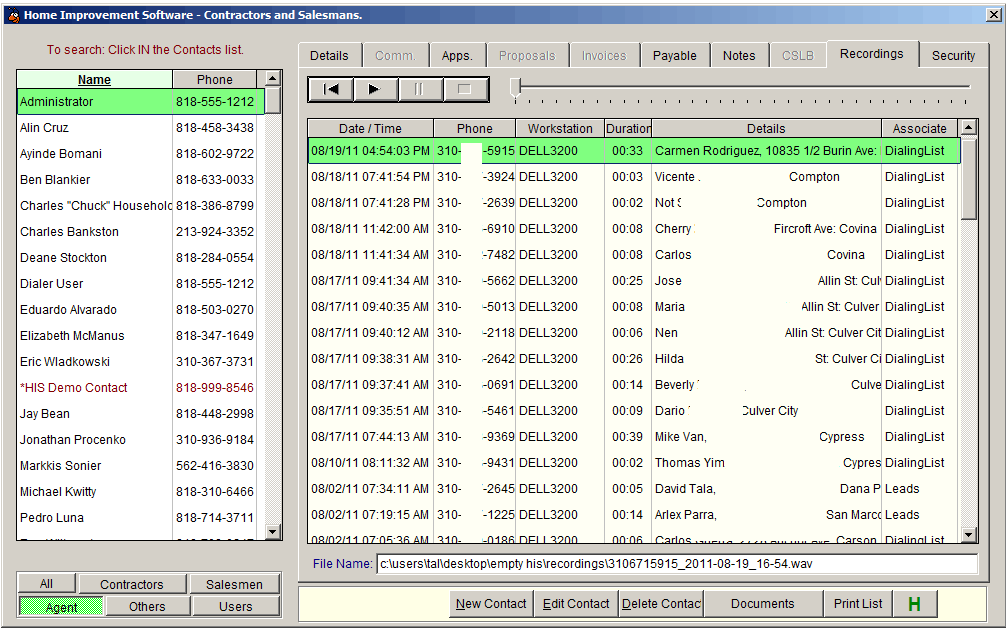The width and height of the screenshot is (1006, 630).
Task: Select the David Tala Leads recording
Action: click(634, 488)
